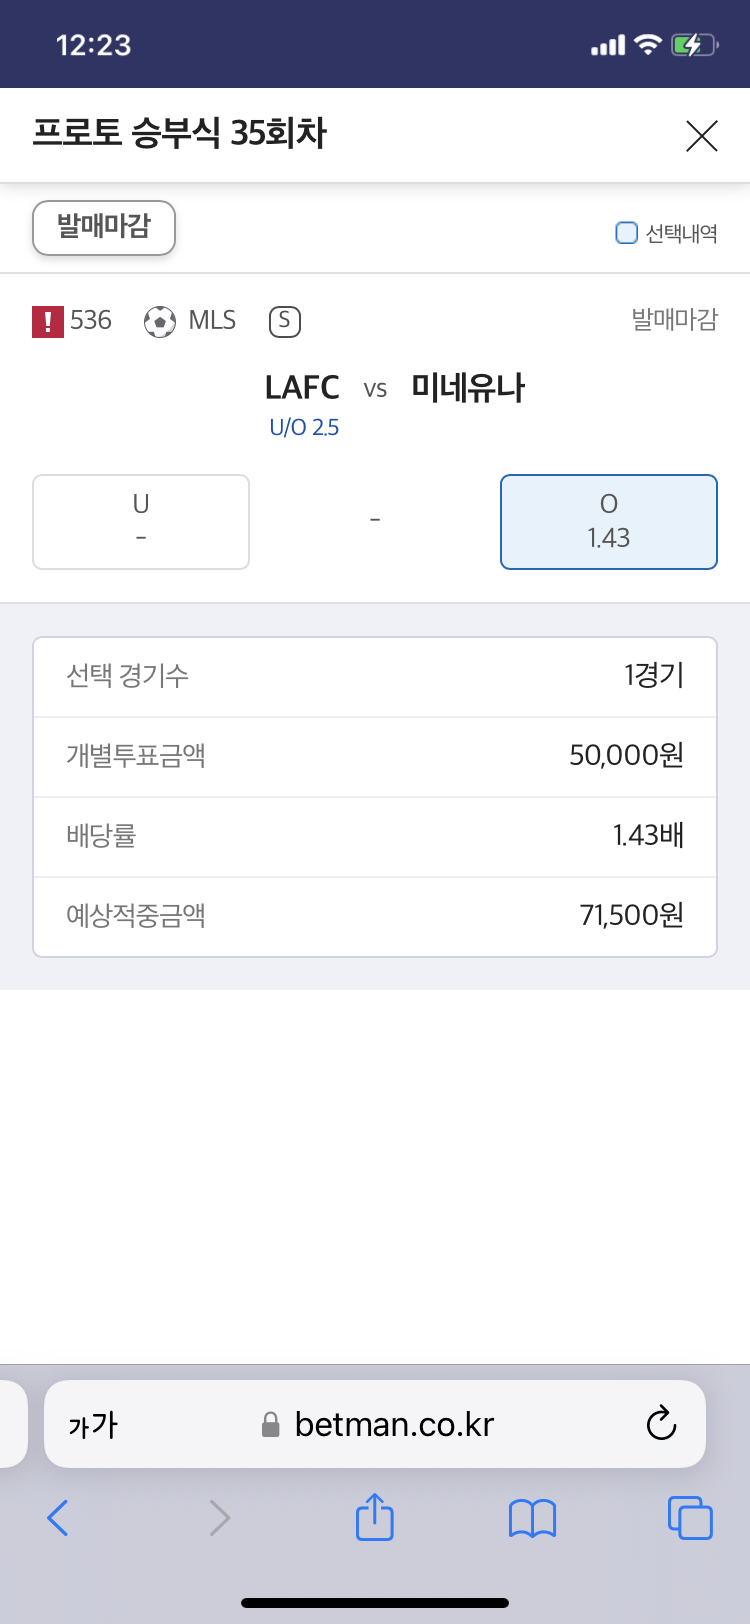750x1624 pixels.
Task: Open the 가가 text size menu
Action: point(93,1424)
